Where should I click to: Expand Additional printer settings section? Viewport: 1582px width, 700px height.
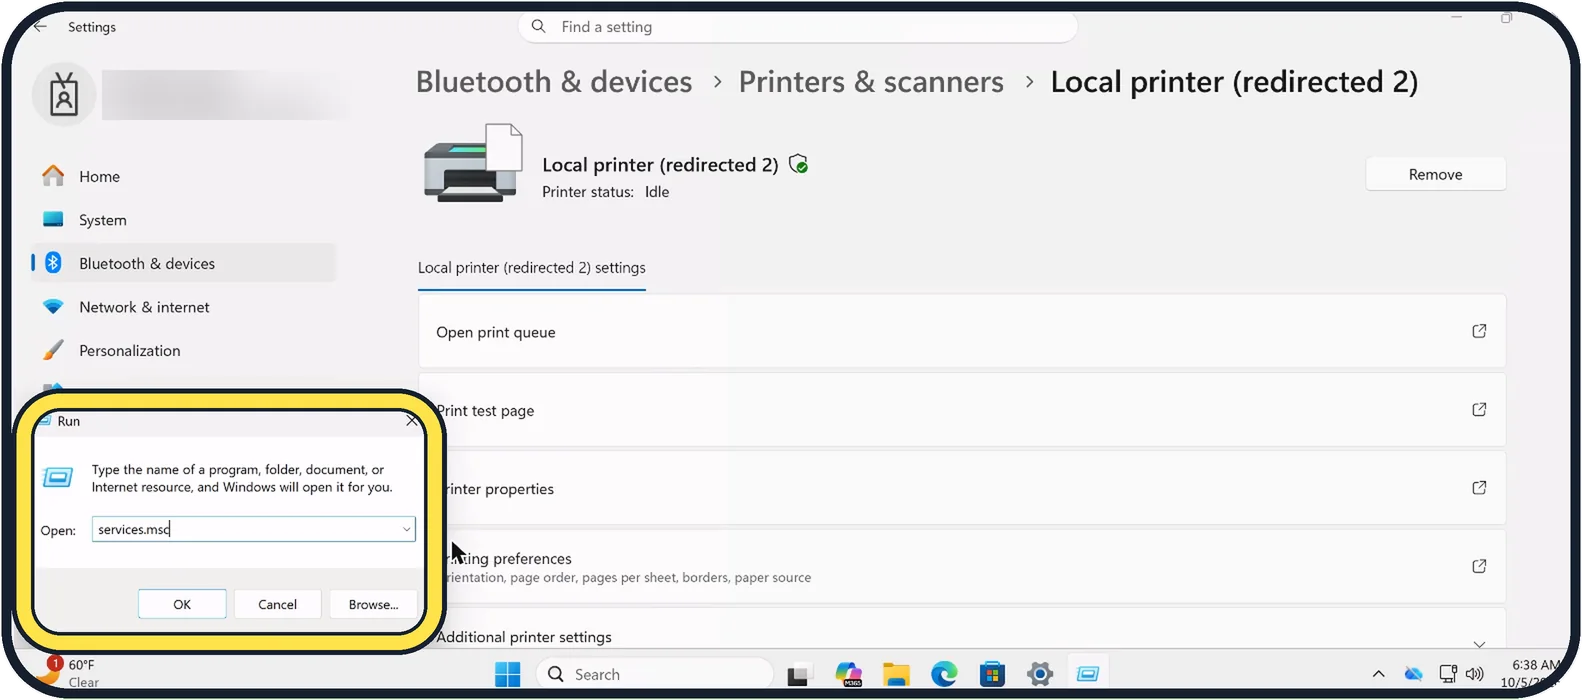coord(1479,644)
